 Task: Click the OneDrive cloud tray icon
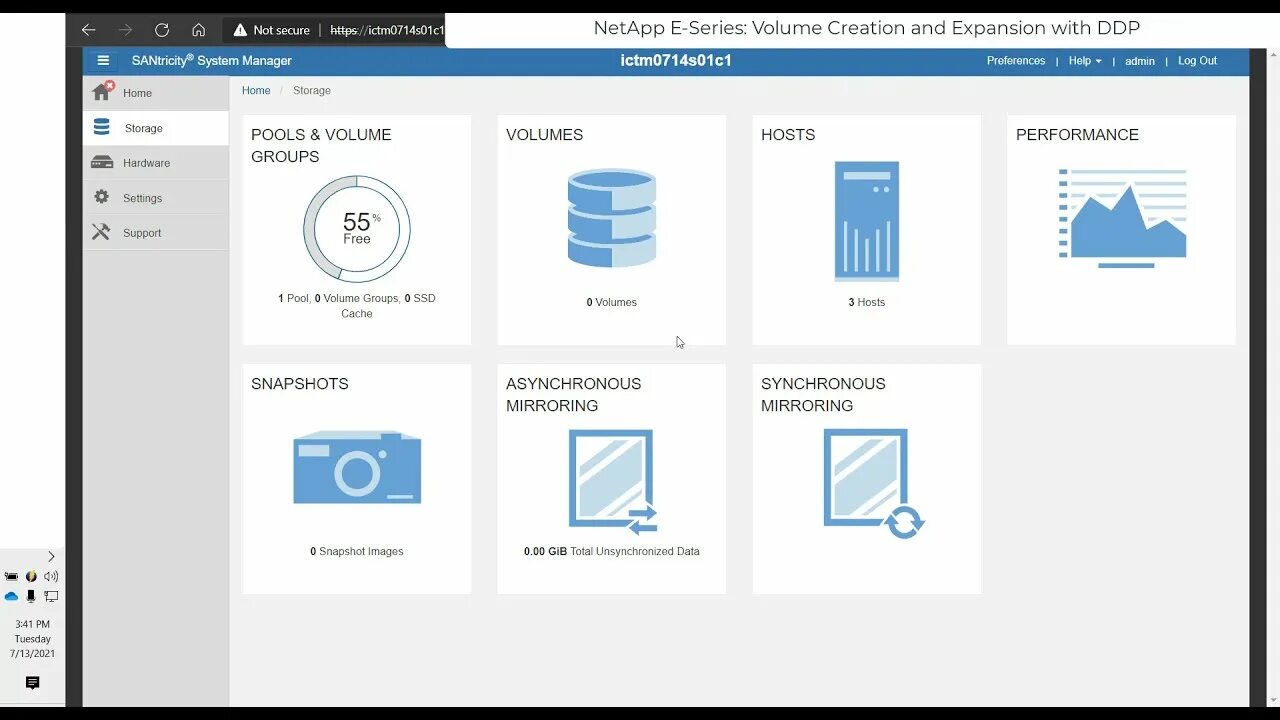[x=12, y=596]
